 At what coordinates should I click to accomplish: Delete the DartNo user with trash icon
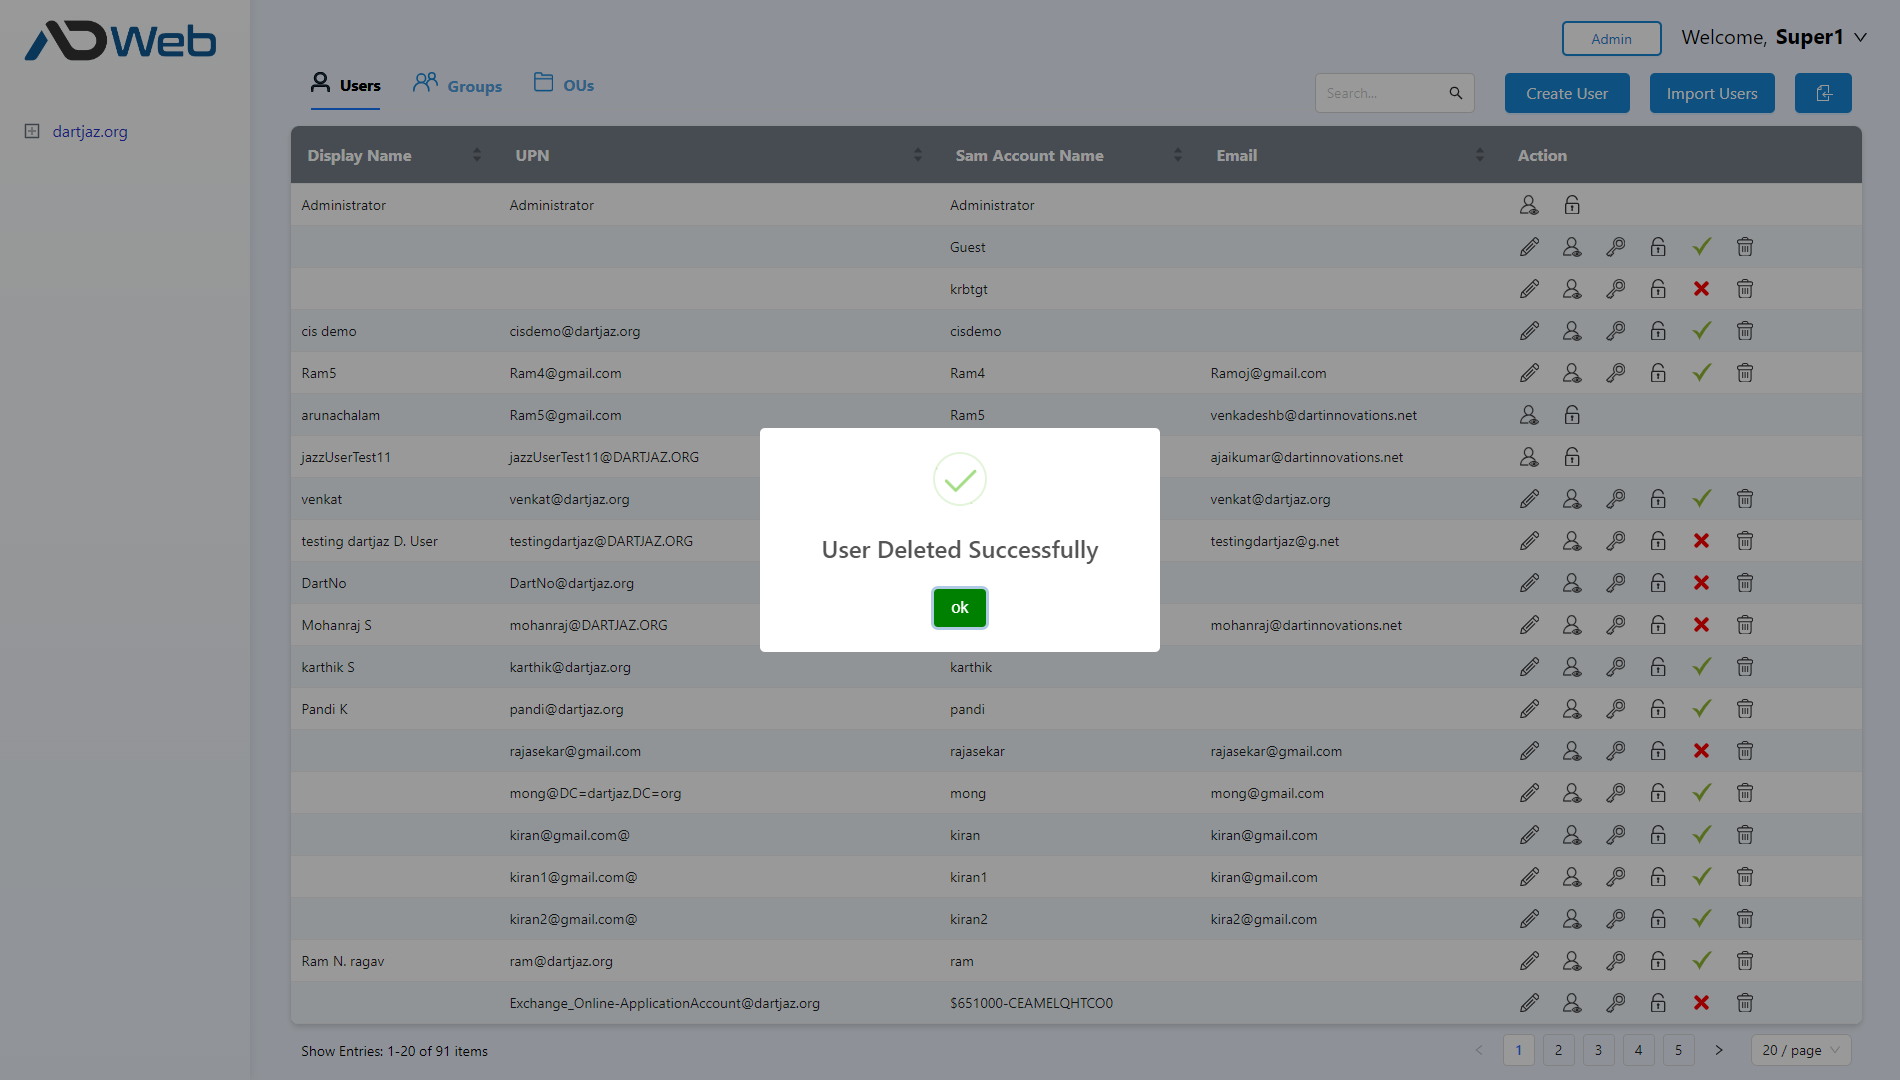(x=1744, y=583)
